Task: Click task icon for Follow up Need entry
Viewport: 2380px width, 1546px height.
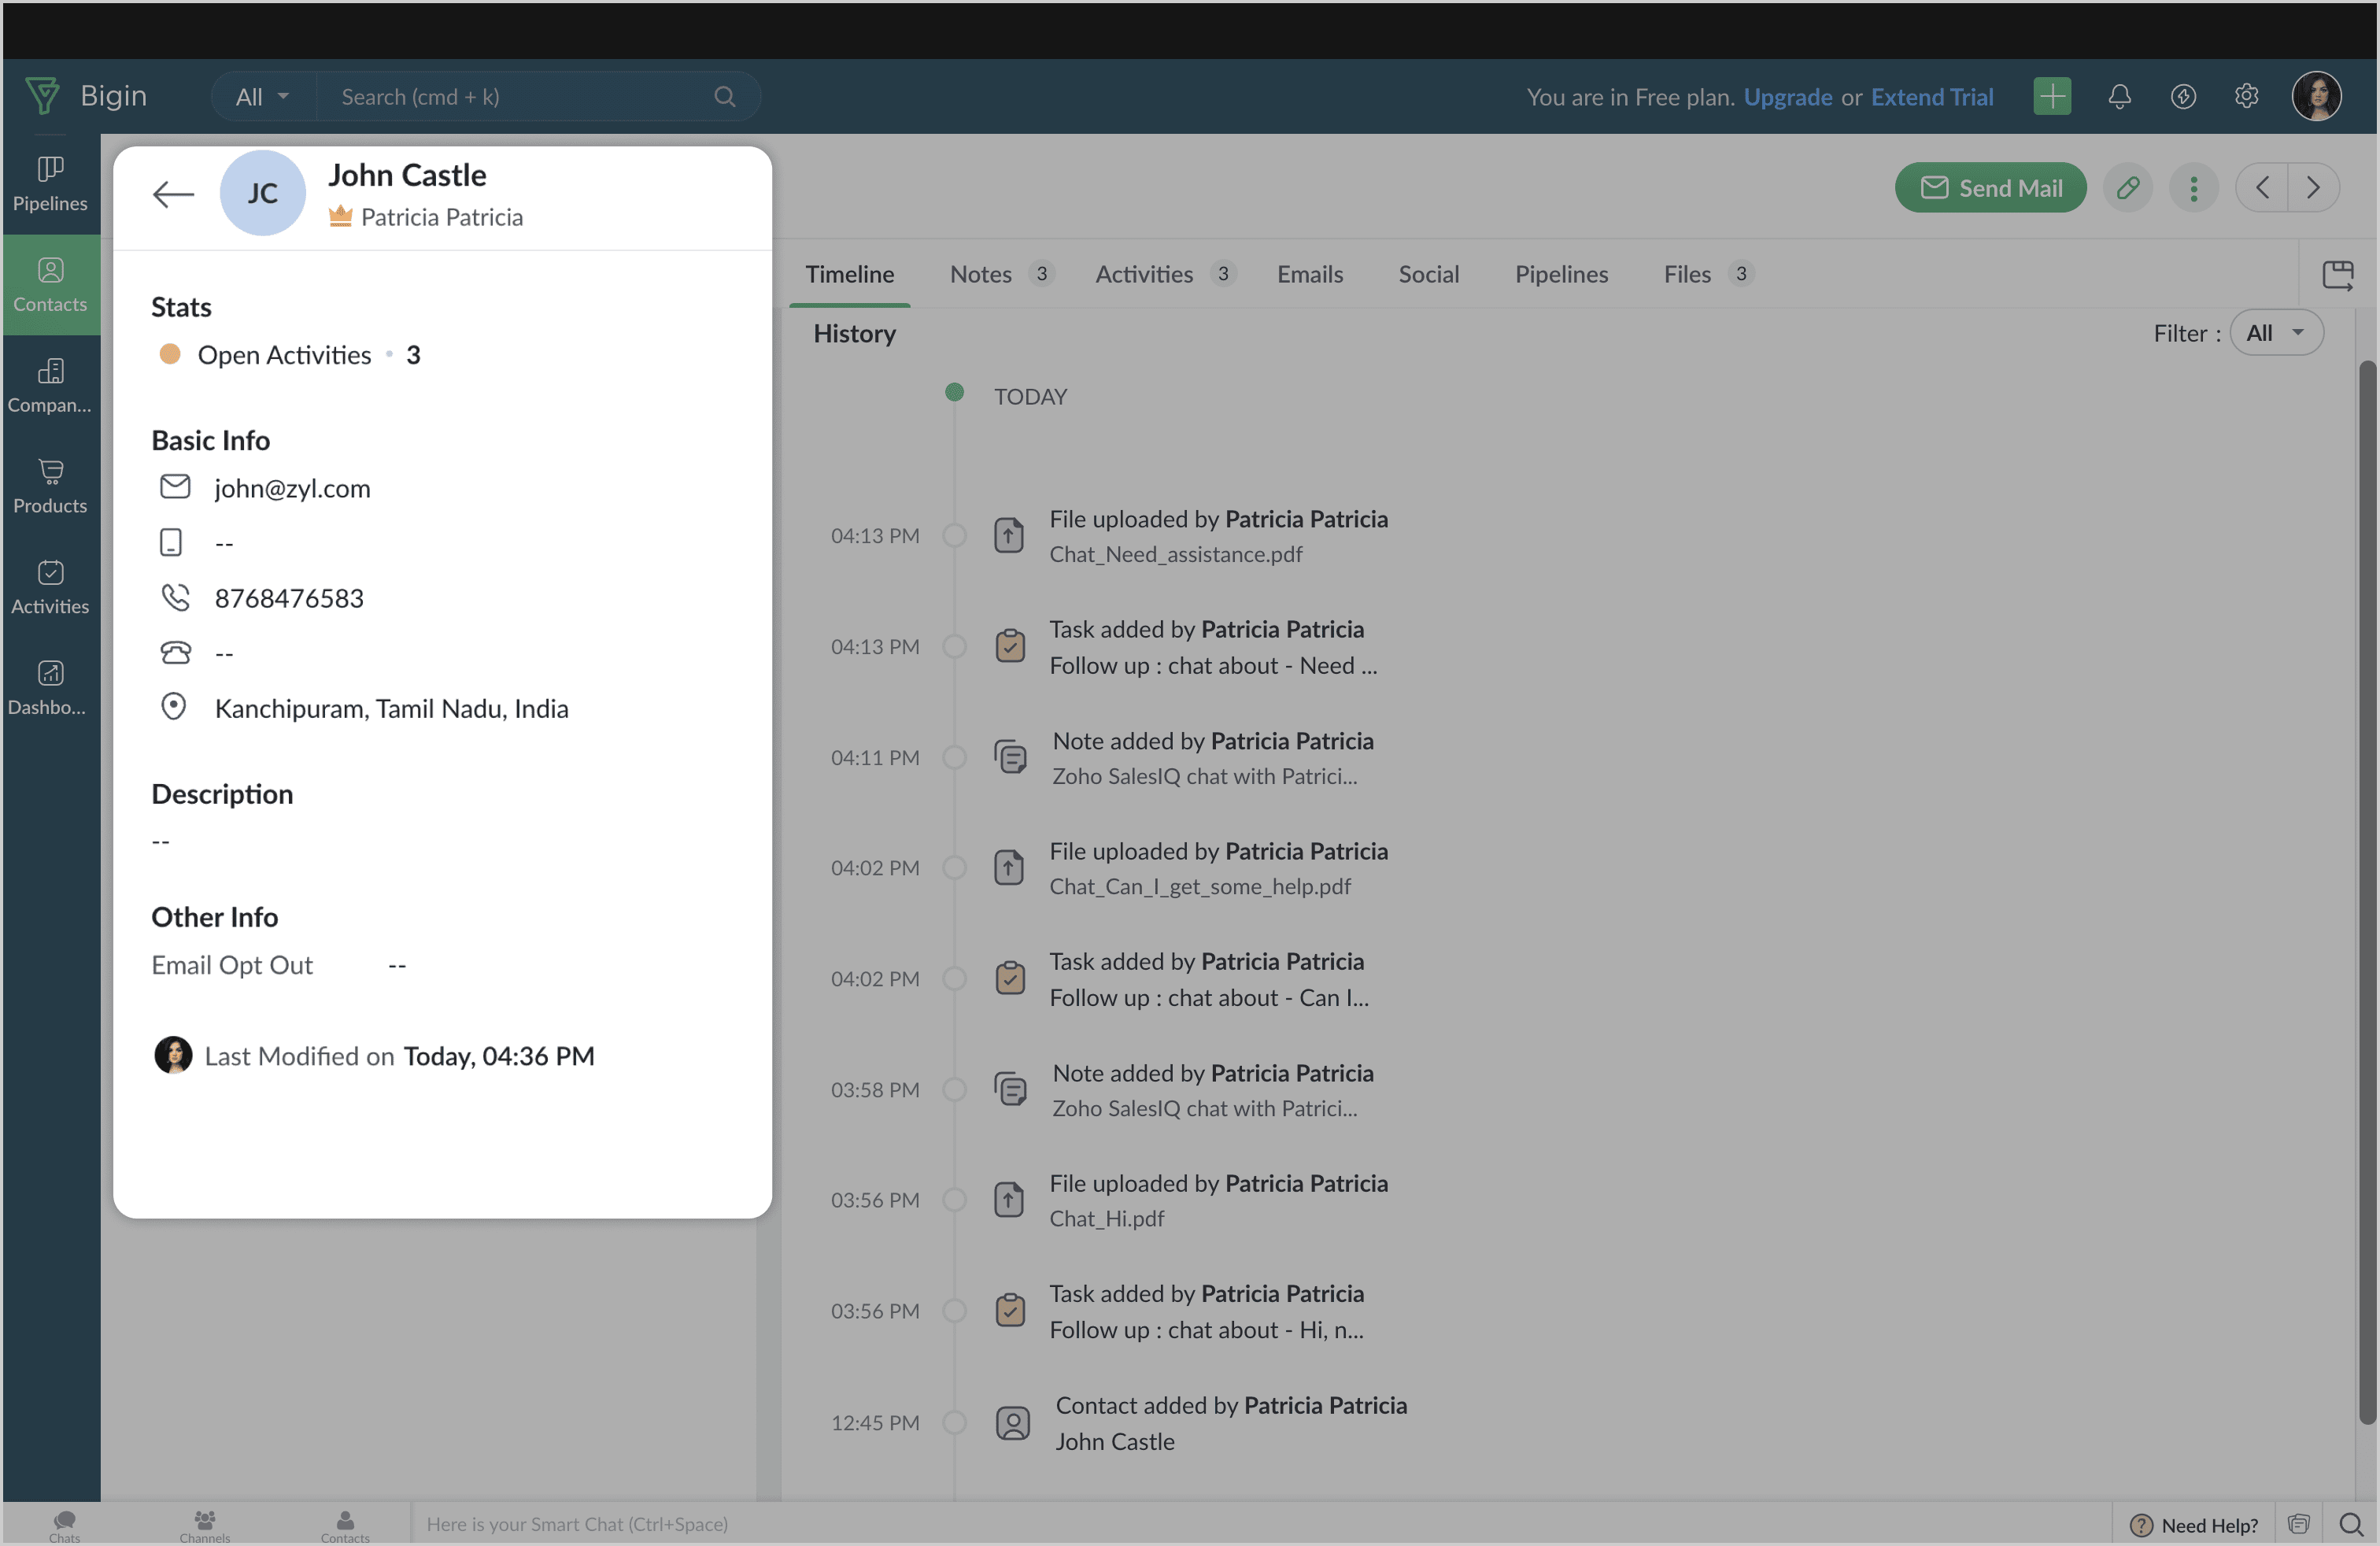Action: point(1010,646)
